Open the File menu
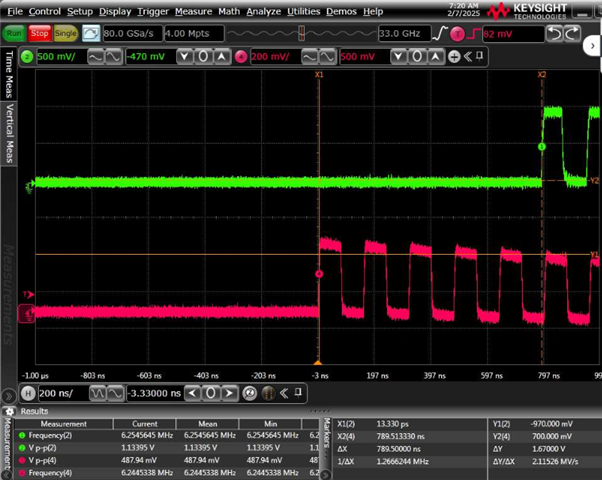This screenshot has width=602, height=480. pos(15,12)
